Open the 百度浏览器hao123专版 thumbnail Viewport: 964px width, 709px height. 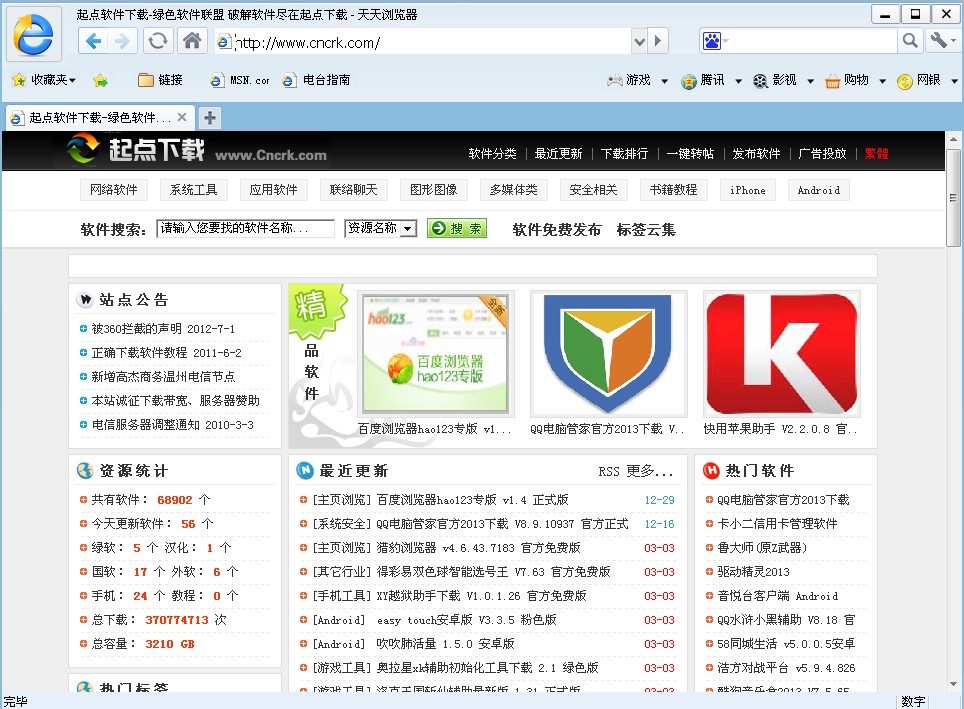[435, 354]
